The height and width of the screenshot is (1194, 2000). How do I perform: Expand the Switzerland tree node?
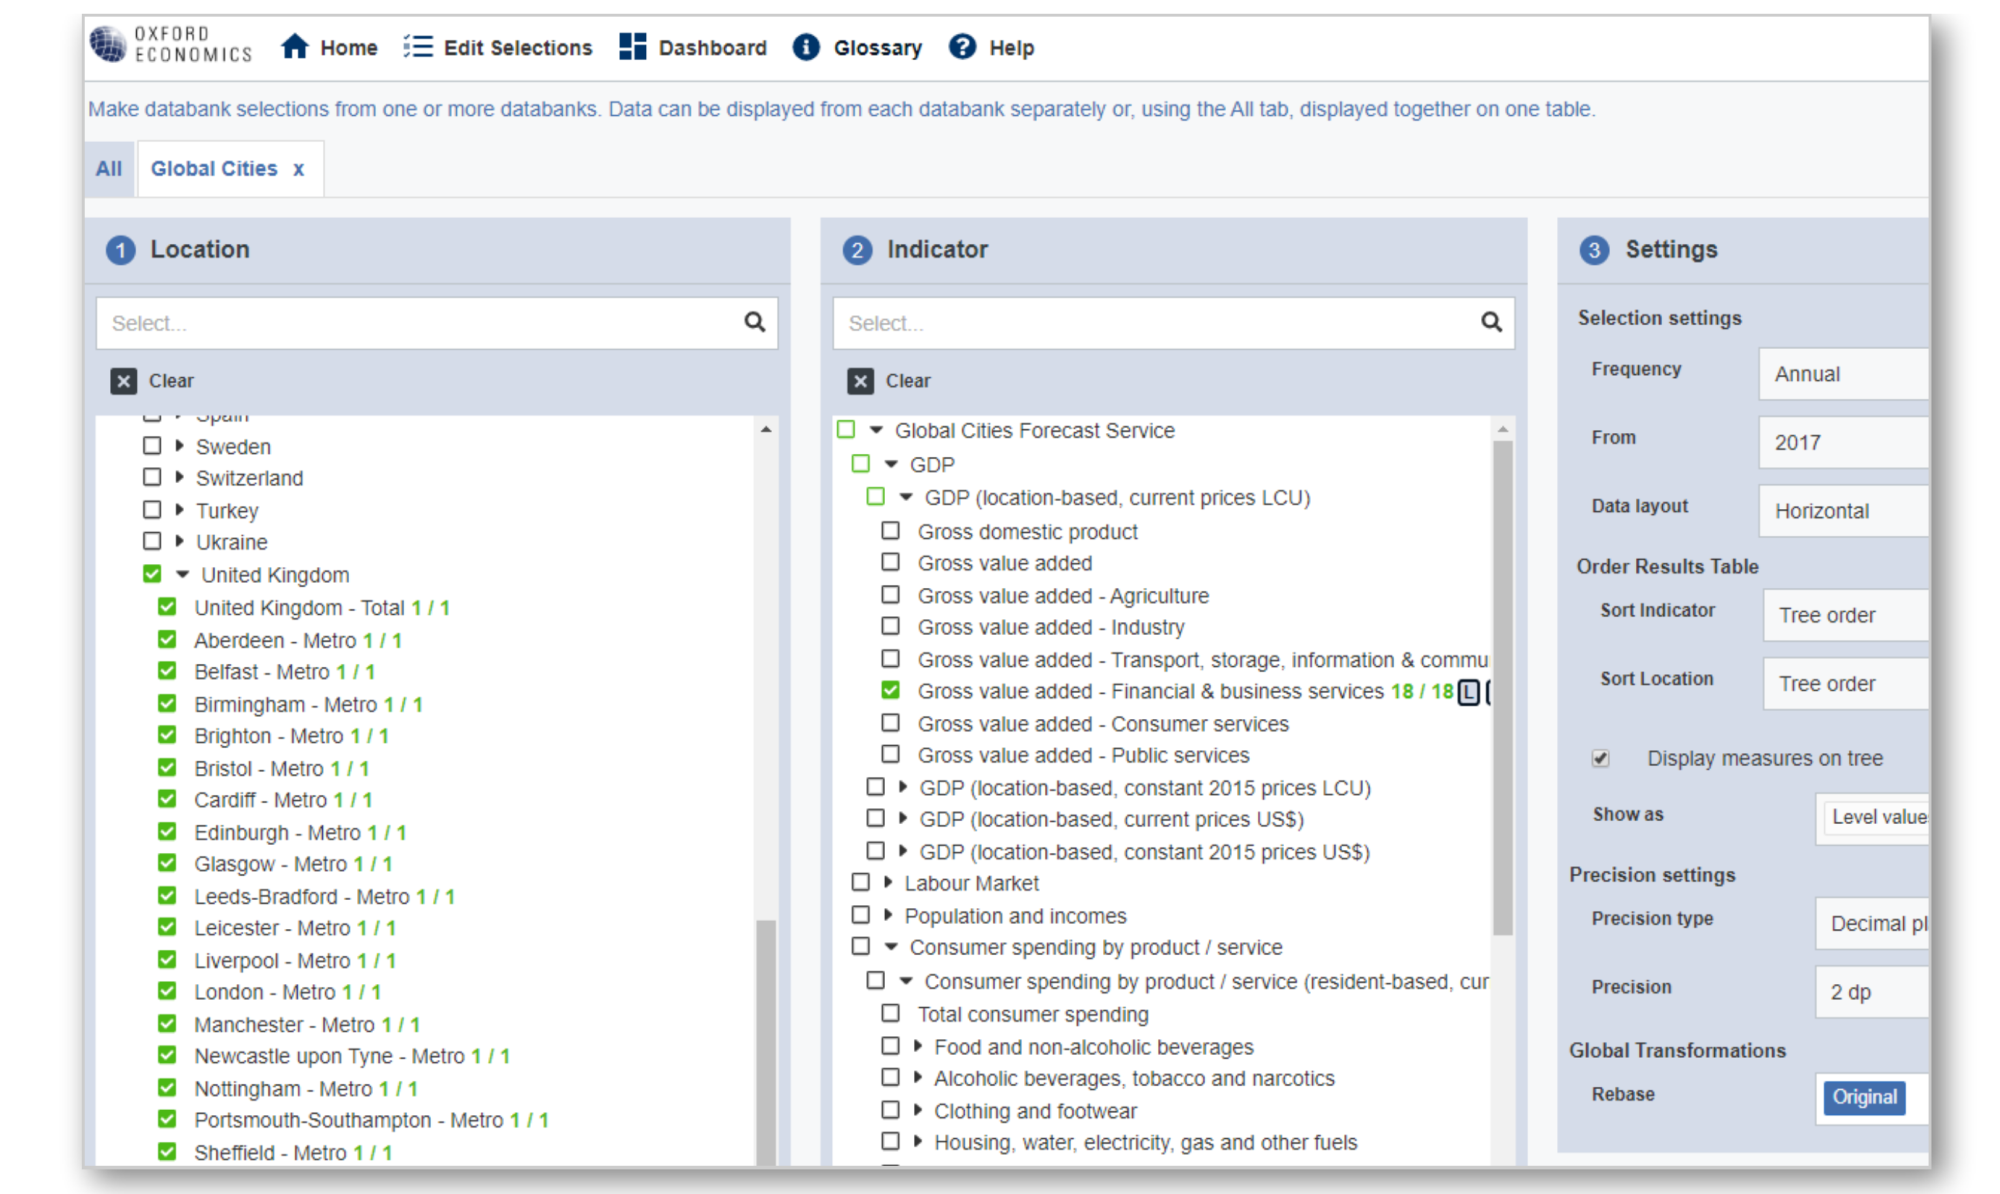click(180, 477)
